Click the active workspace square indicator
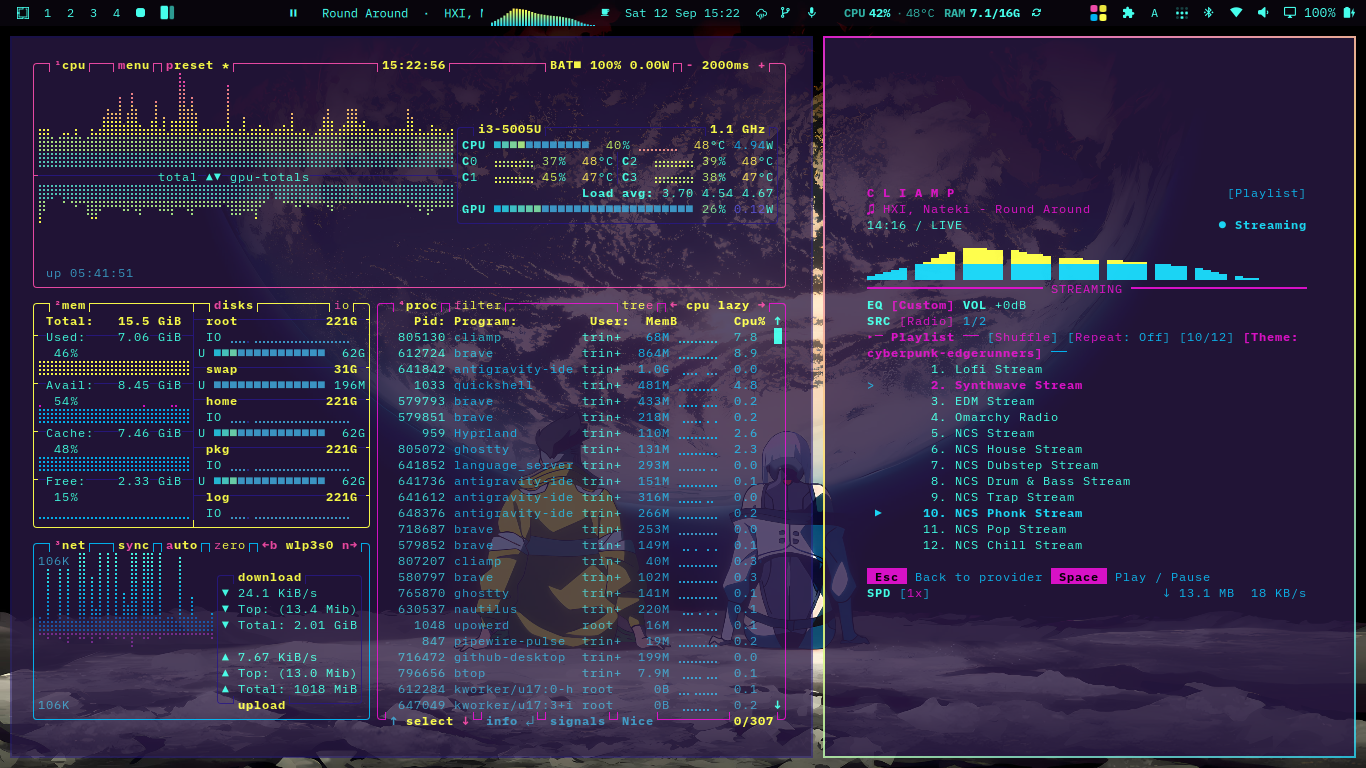Viewport: 1366px width, 768px height. coord(141,13)
